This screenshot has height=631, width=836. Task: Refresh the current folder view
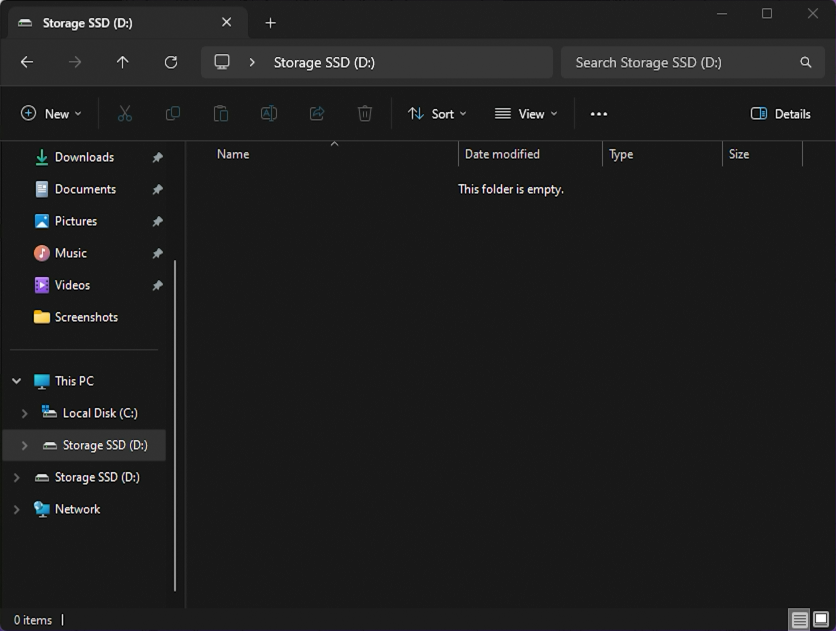171,62
